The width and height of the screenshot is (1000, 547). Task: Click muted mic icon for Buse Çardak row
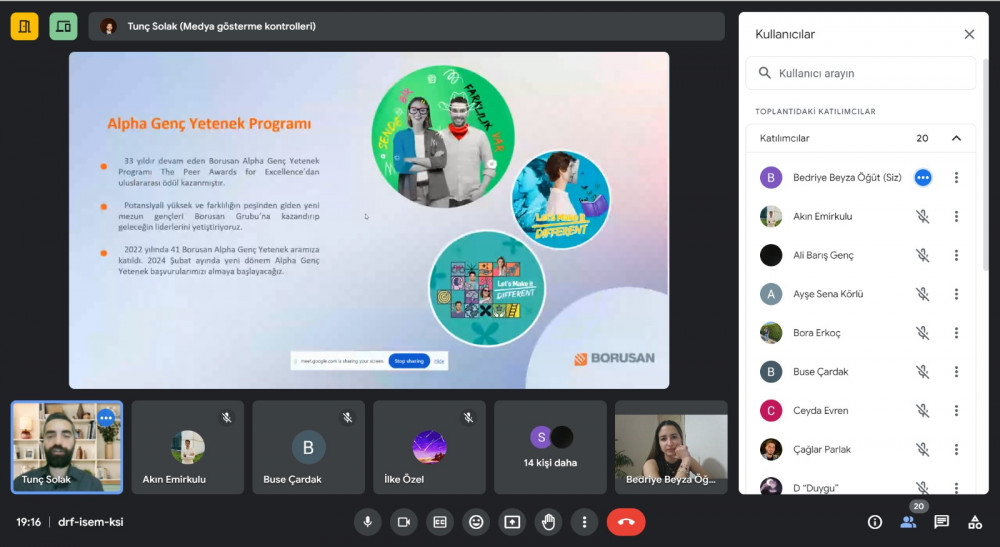pyautogui.click(x=922, y=372)
